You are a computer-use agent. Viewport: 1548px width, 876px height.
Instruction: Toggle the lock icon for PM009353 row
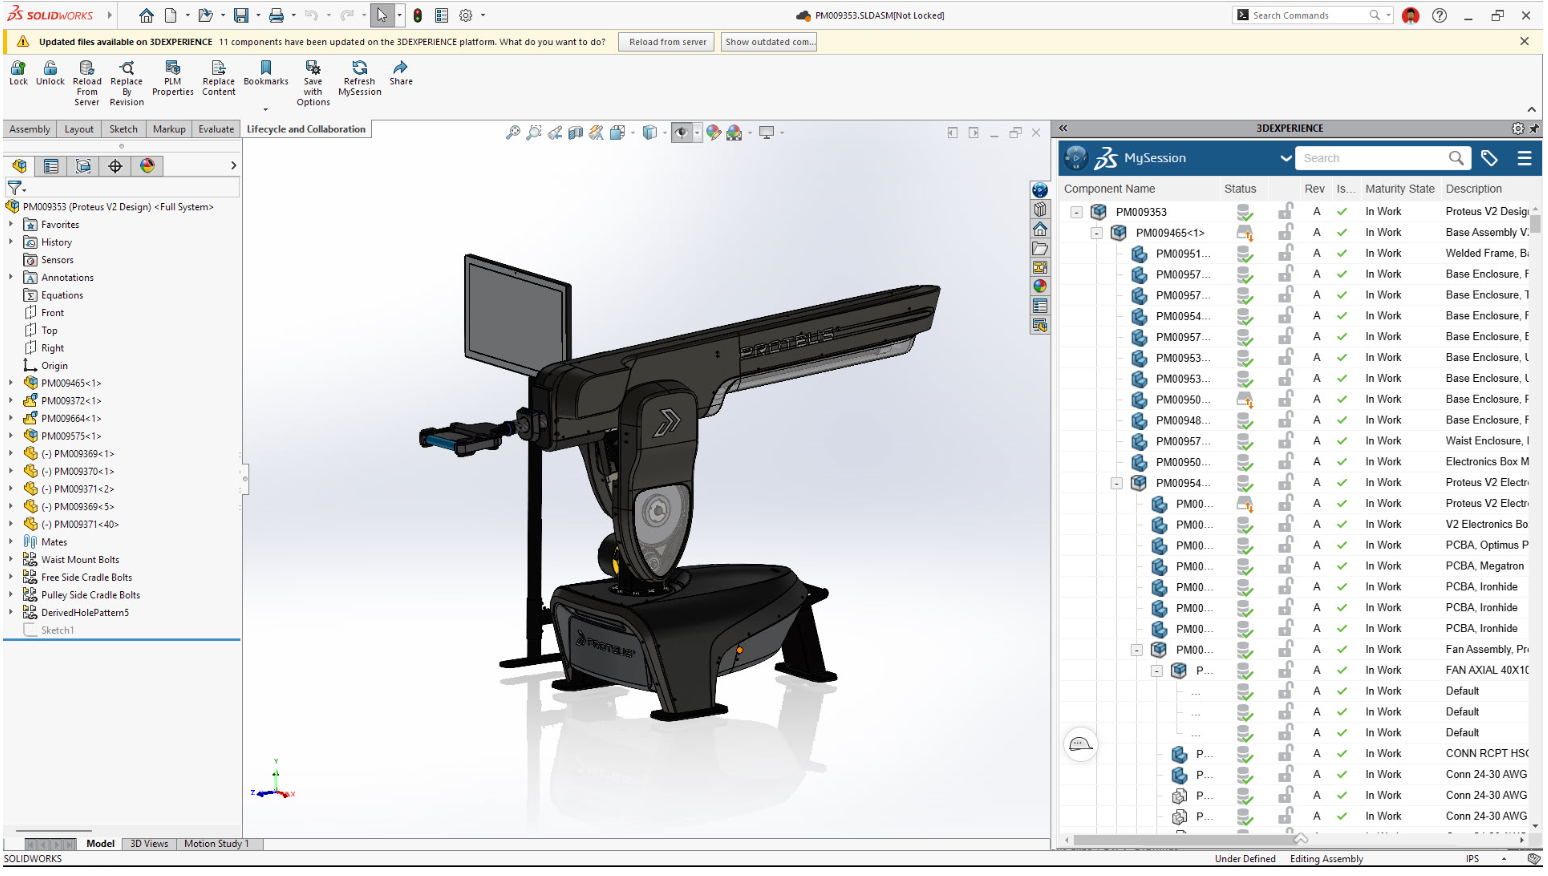(1286, 211)
